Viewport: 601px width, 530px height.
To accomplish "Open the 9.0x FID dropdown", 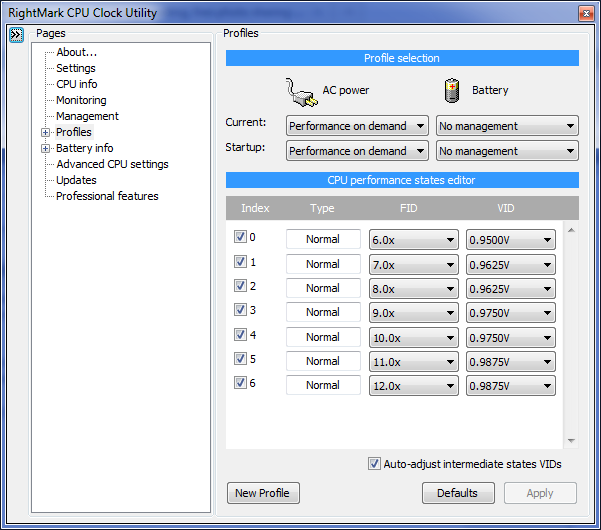I will coord(414,313).
